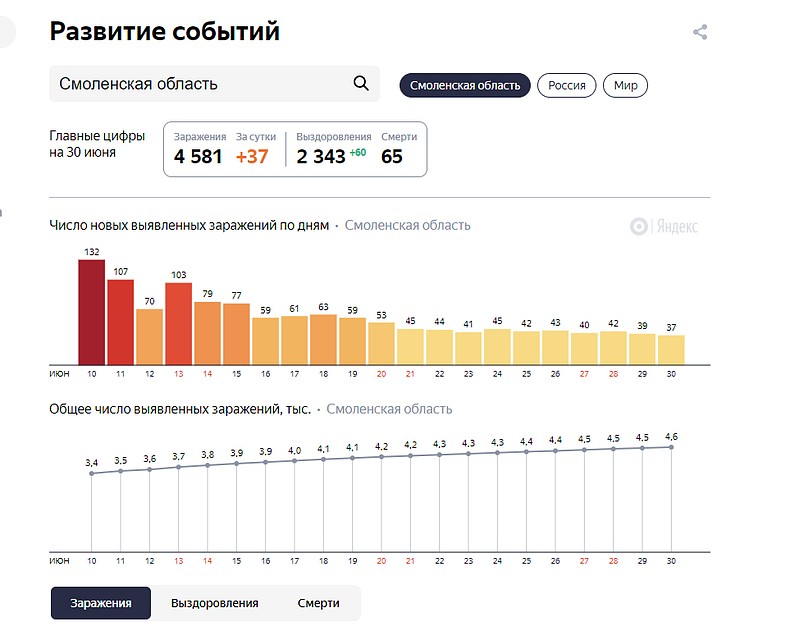Click the За сутки label in the stats box

[256, 137]
